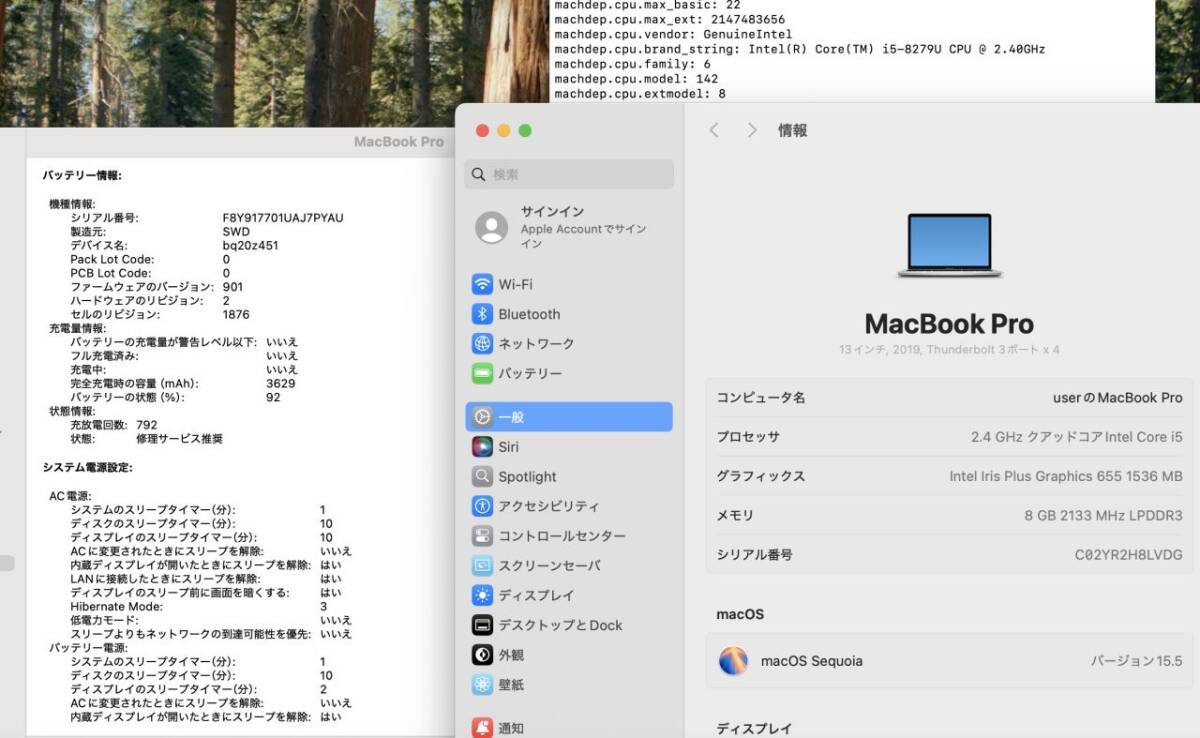This screenshot has height=738, width=1200.
Task: Click the macOS Sequoia icon
Action: point(733,661)
